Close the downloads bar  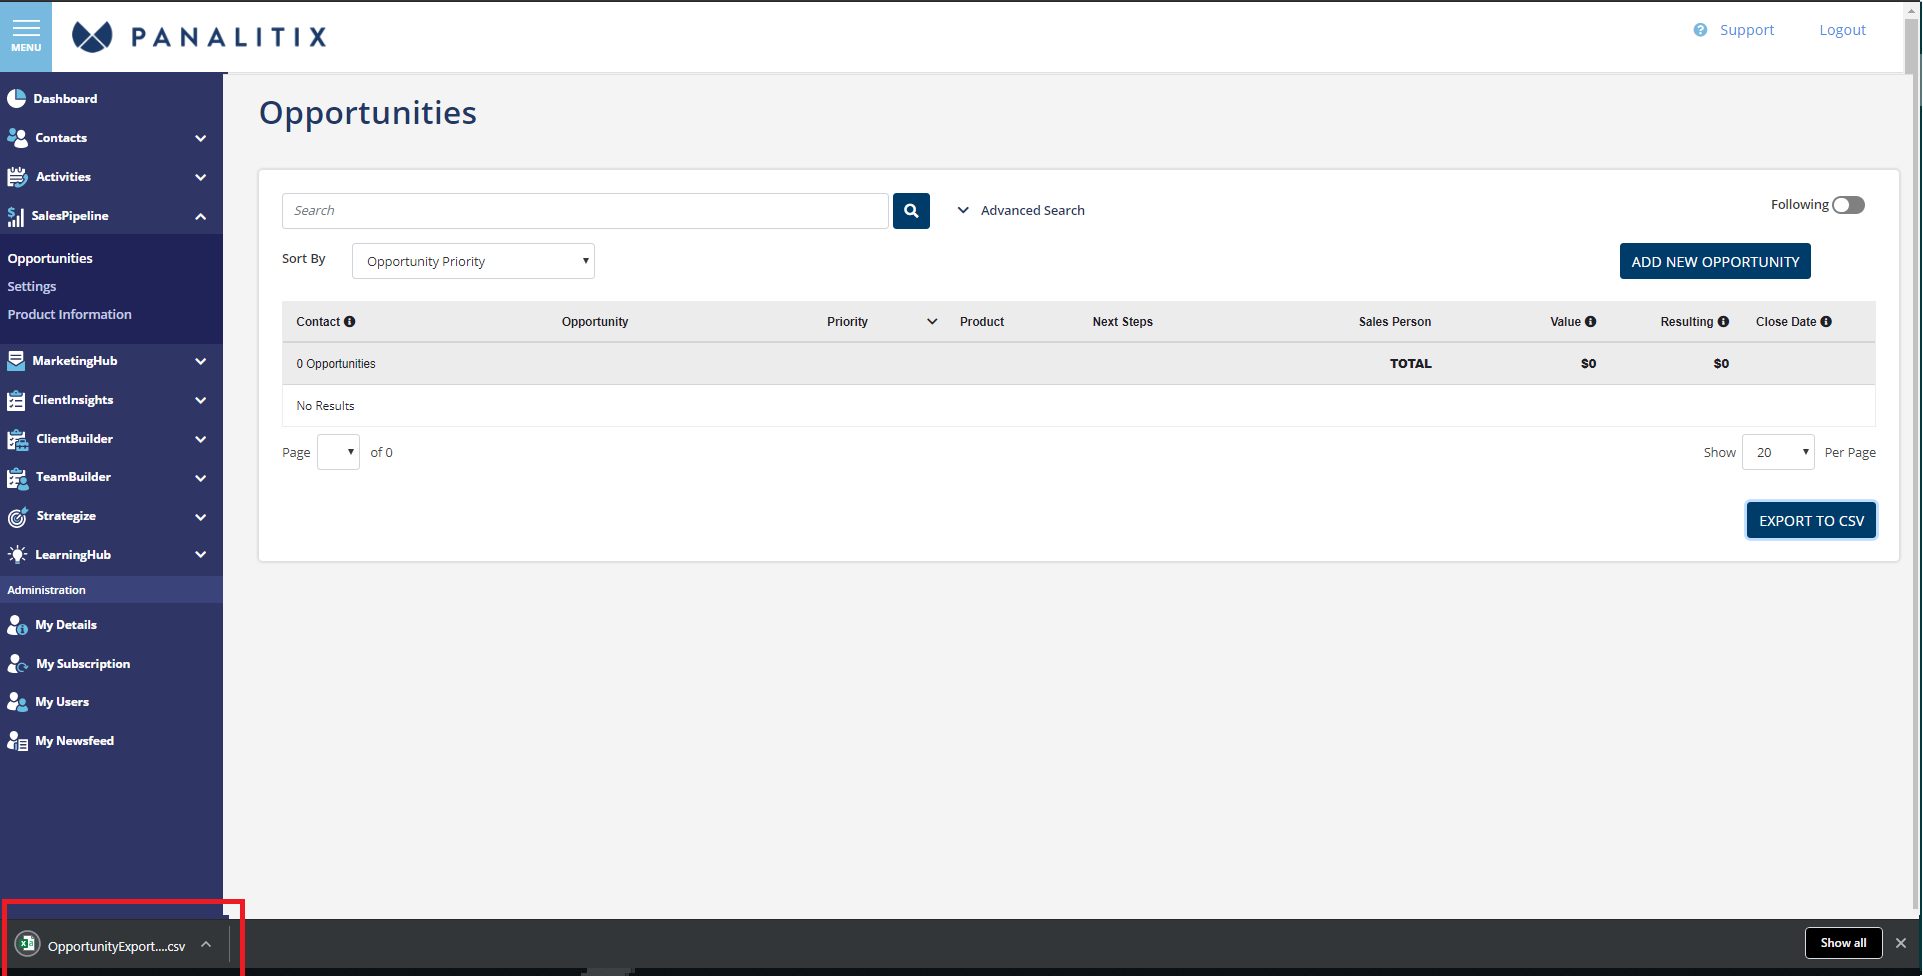1901,943
